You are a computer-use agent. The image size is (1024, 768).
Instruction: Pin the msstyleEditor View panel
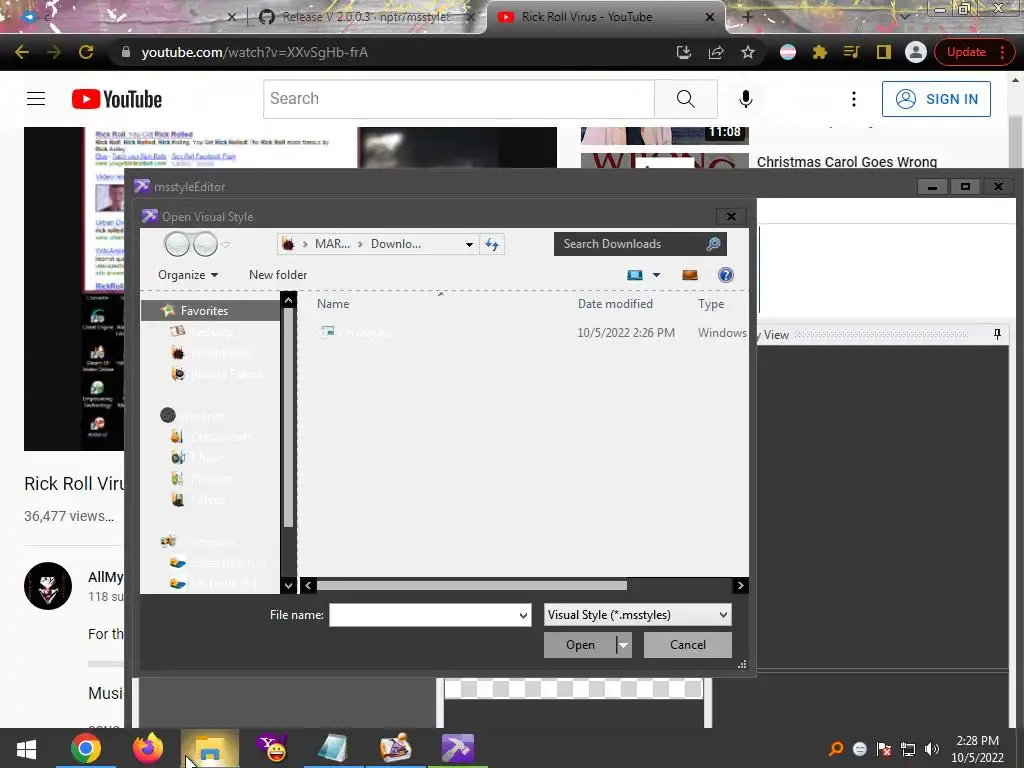coord(997,334)
